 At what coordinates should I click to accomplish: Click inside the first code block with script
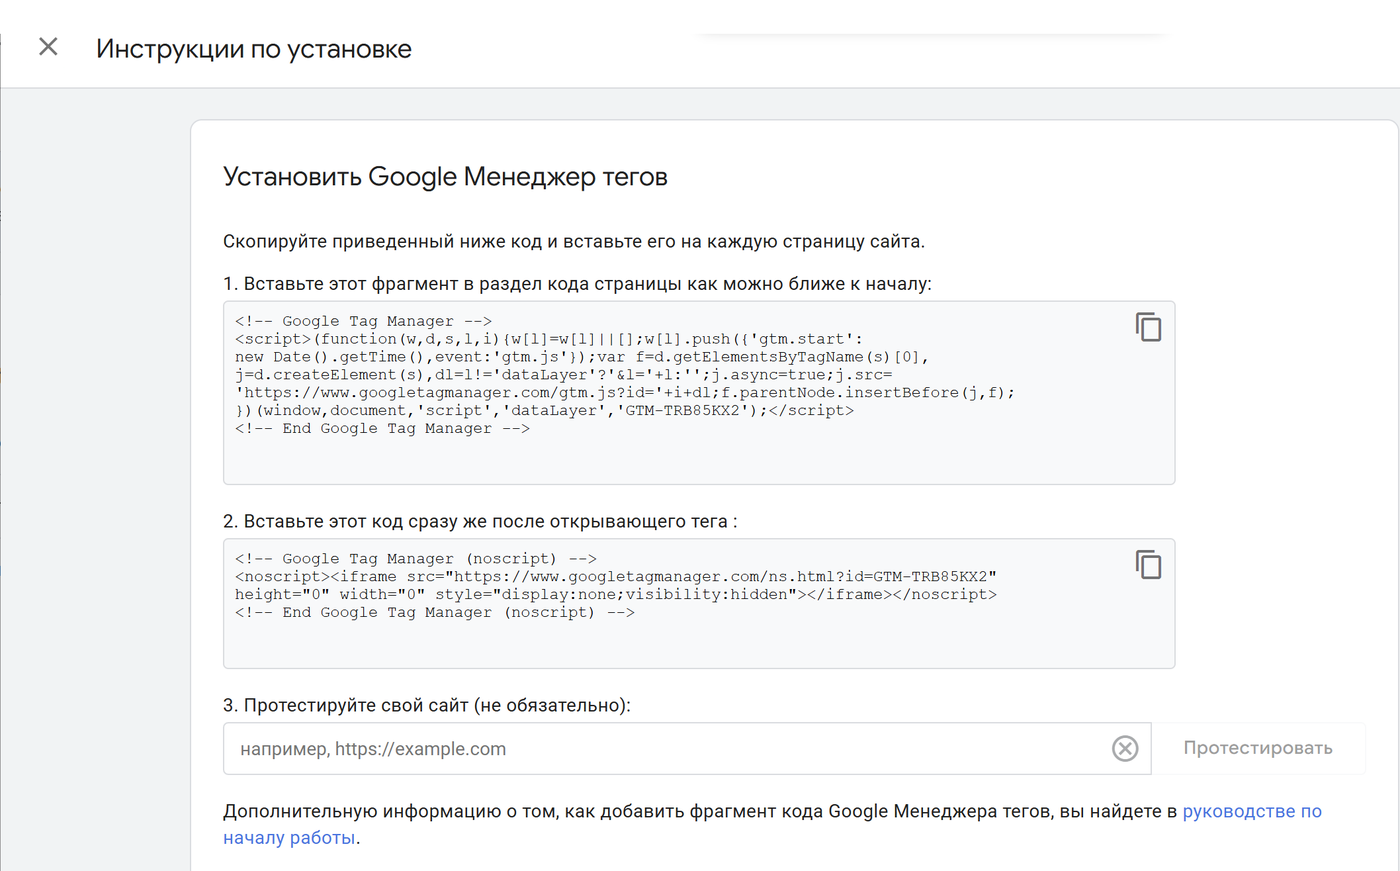click(x=699, y=393)
